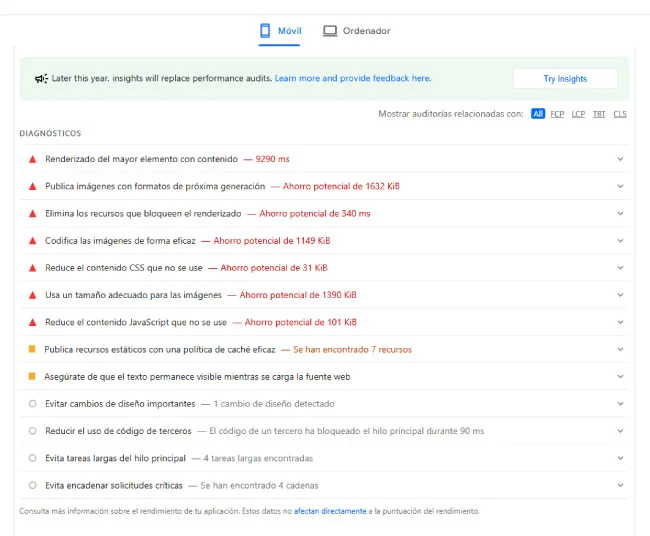
Task: Click the mobile phone icon in the Móvil tab
Action: pos(265,31)
